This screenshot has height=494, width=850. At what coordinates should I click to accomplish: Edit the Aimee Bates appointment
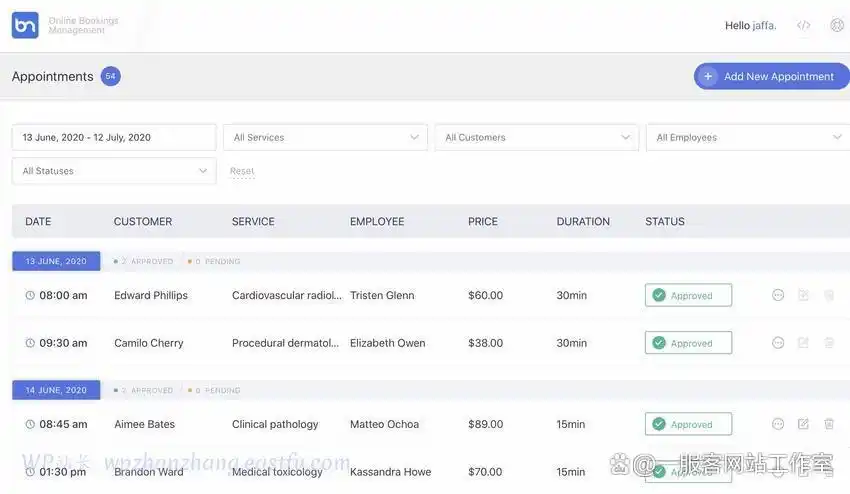coord(803,424)
